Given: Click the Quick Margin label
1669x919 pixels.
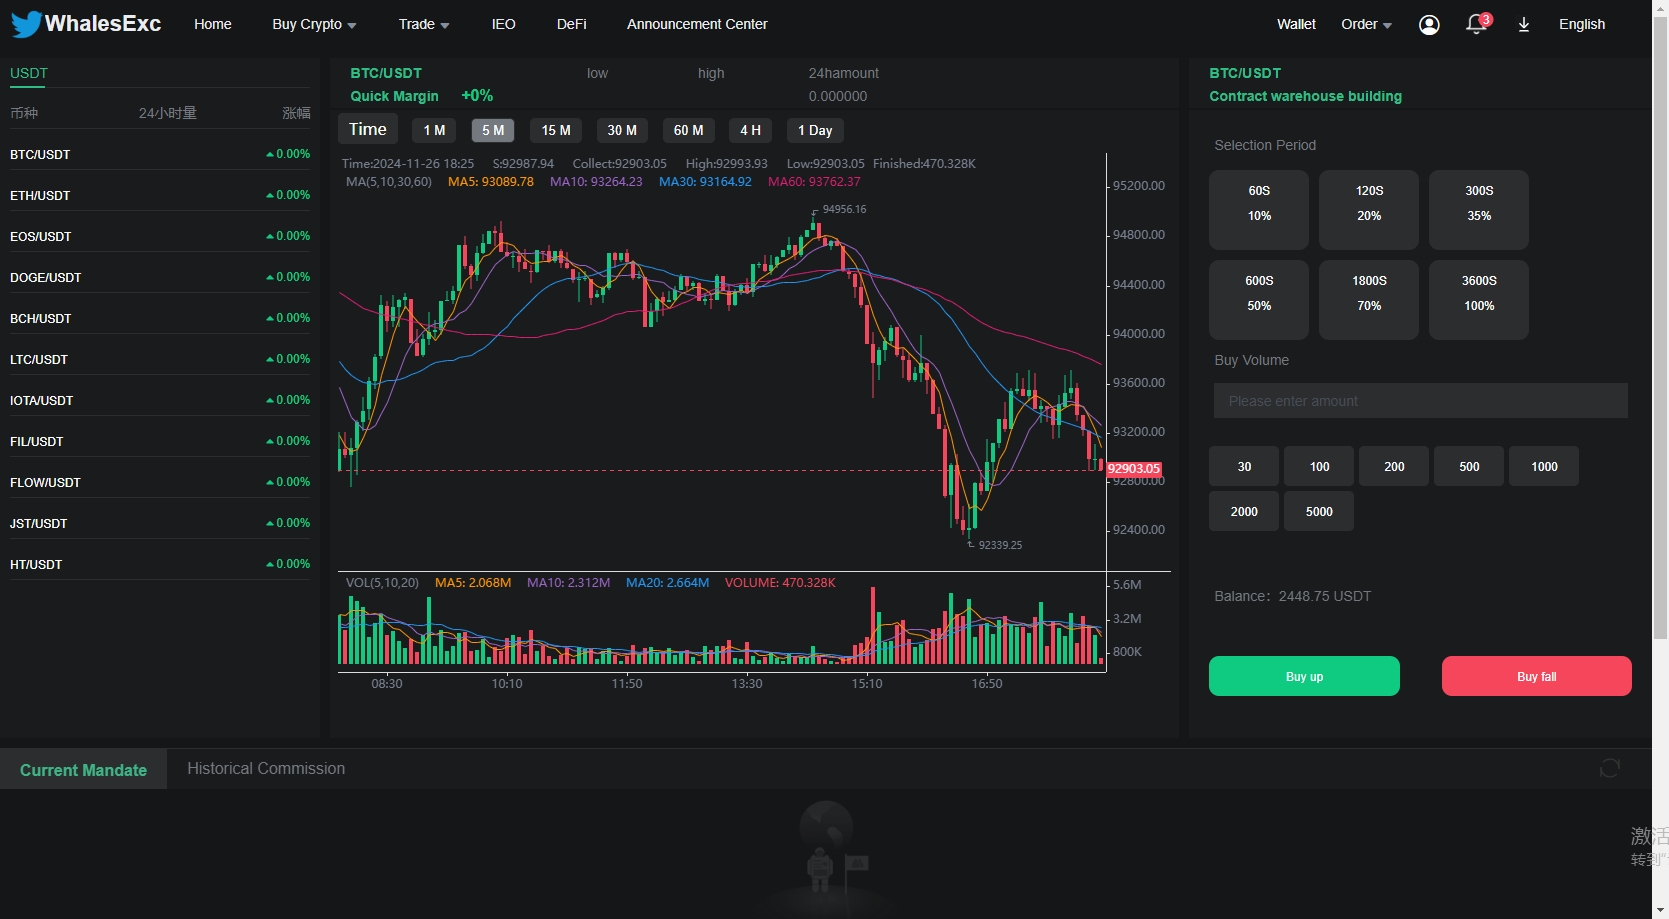Looking at the screenshot, I should pos(394,96).
